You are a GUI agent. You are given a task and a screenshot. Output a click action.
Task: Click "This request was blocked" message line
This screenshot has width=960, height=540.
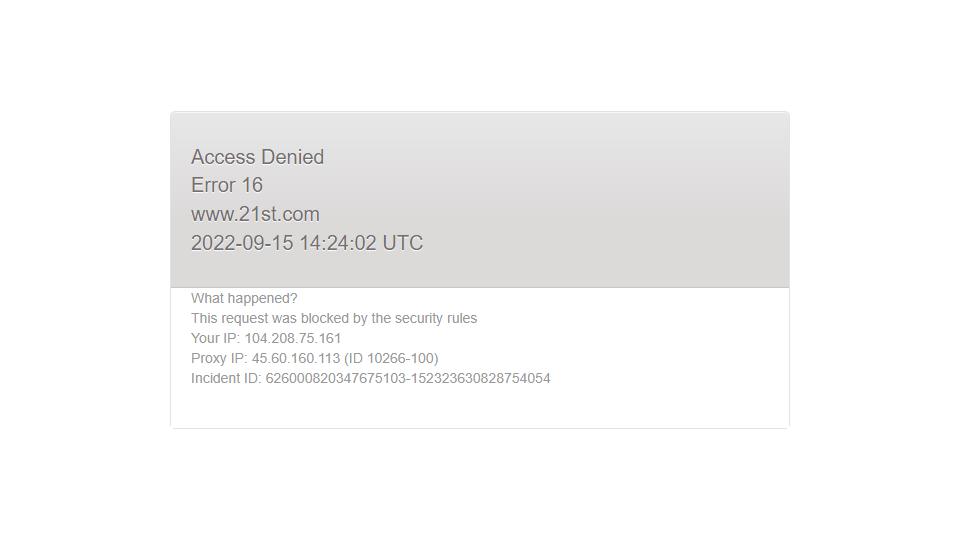334,318
